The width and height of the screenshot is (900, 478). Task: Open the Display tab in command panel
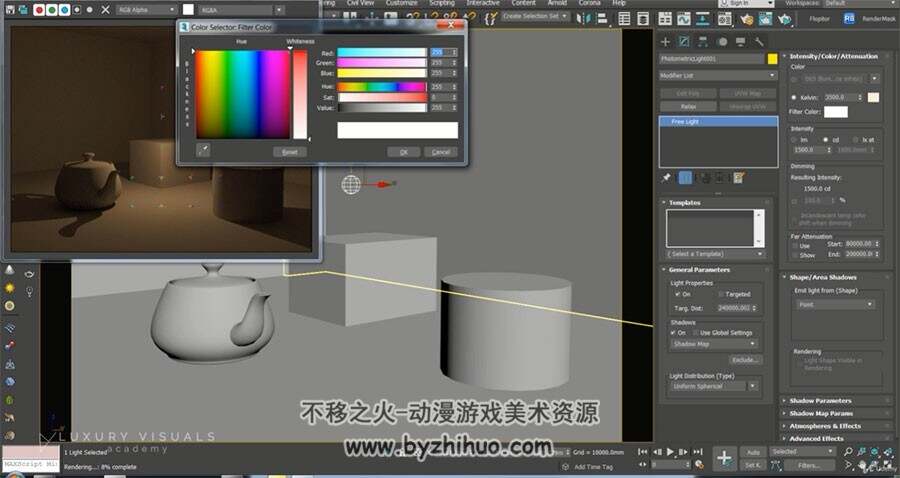(x=740, y=41)
